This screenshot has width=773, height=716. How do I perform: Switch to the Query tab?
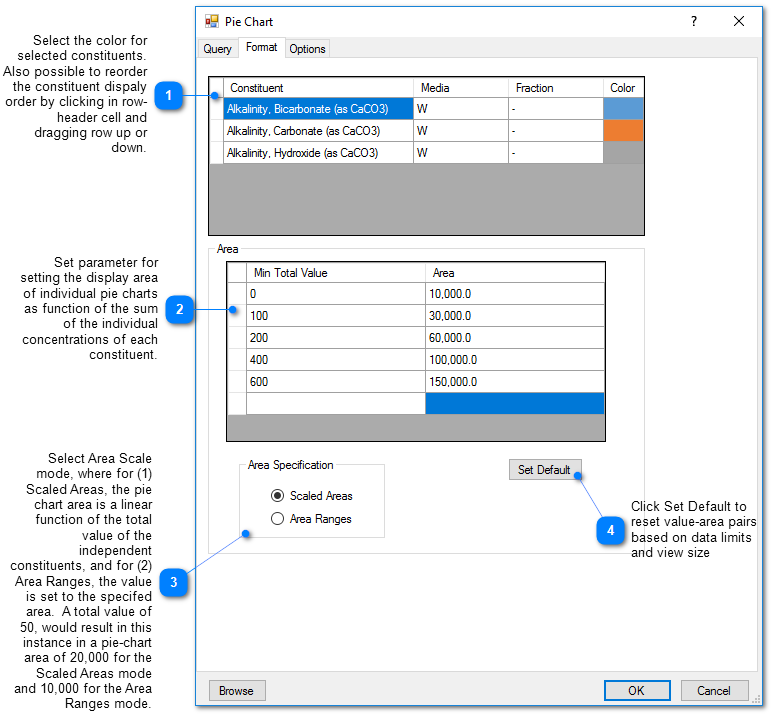(217, 49)
